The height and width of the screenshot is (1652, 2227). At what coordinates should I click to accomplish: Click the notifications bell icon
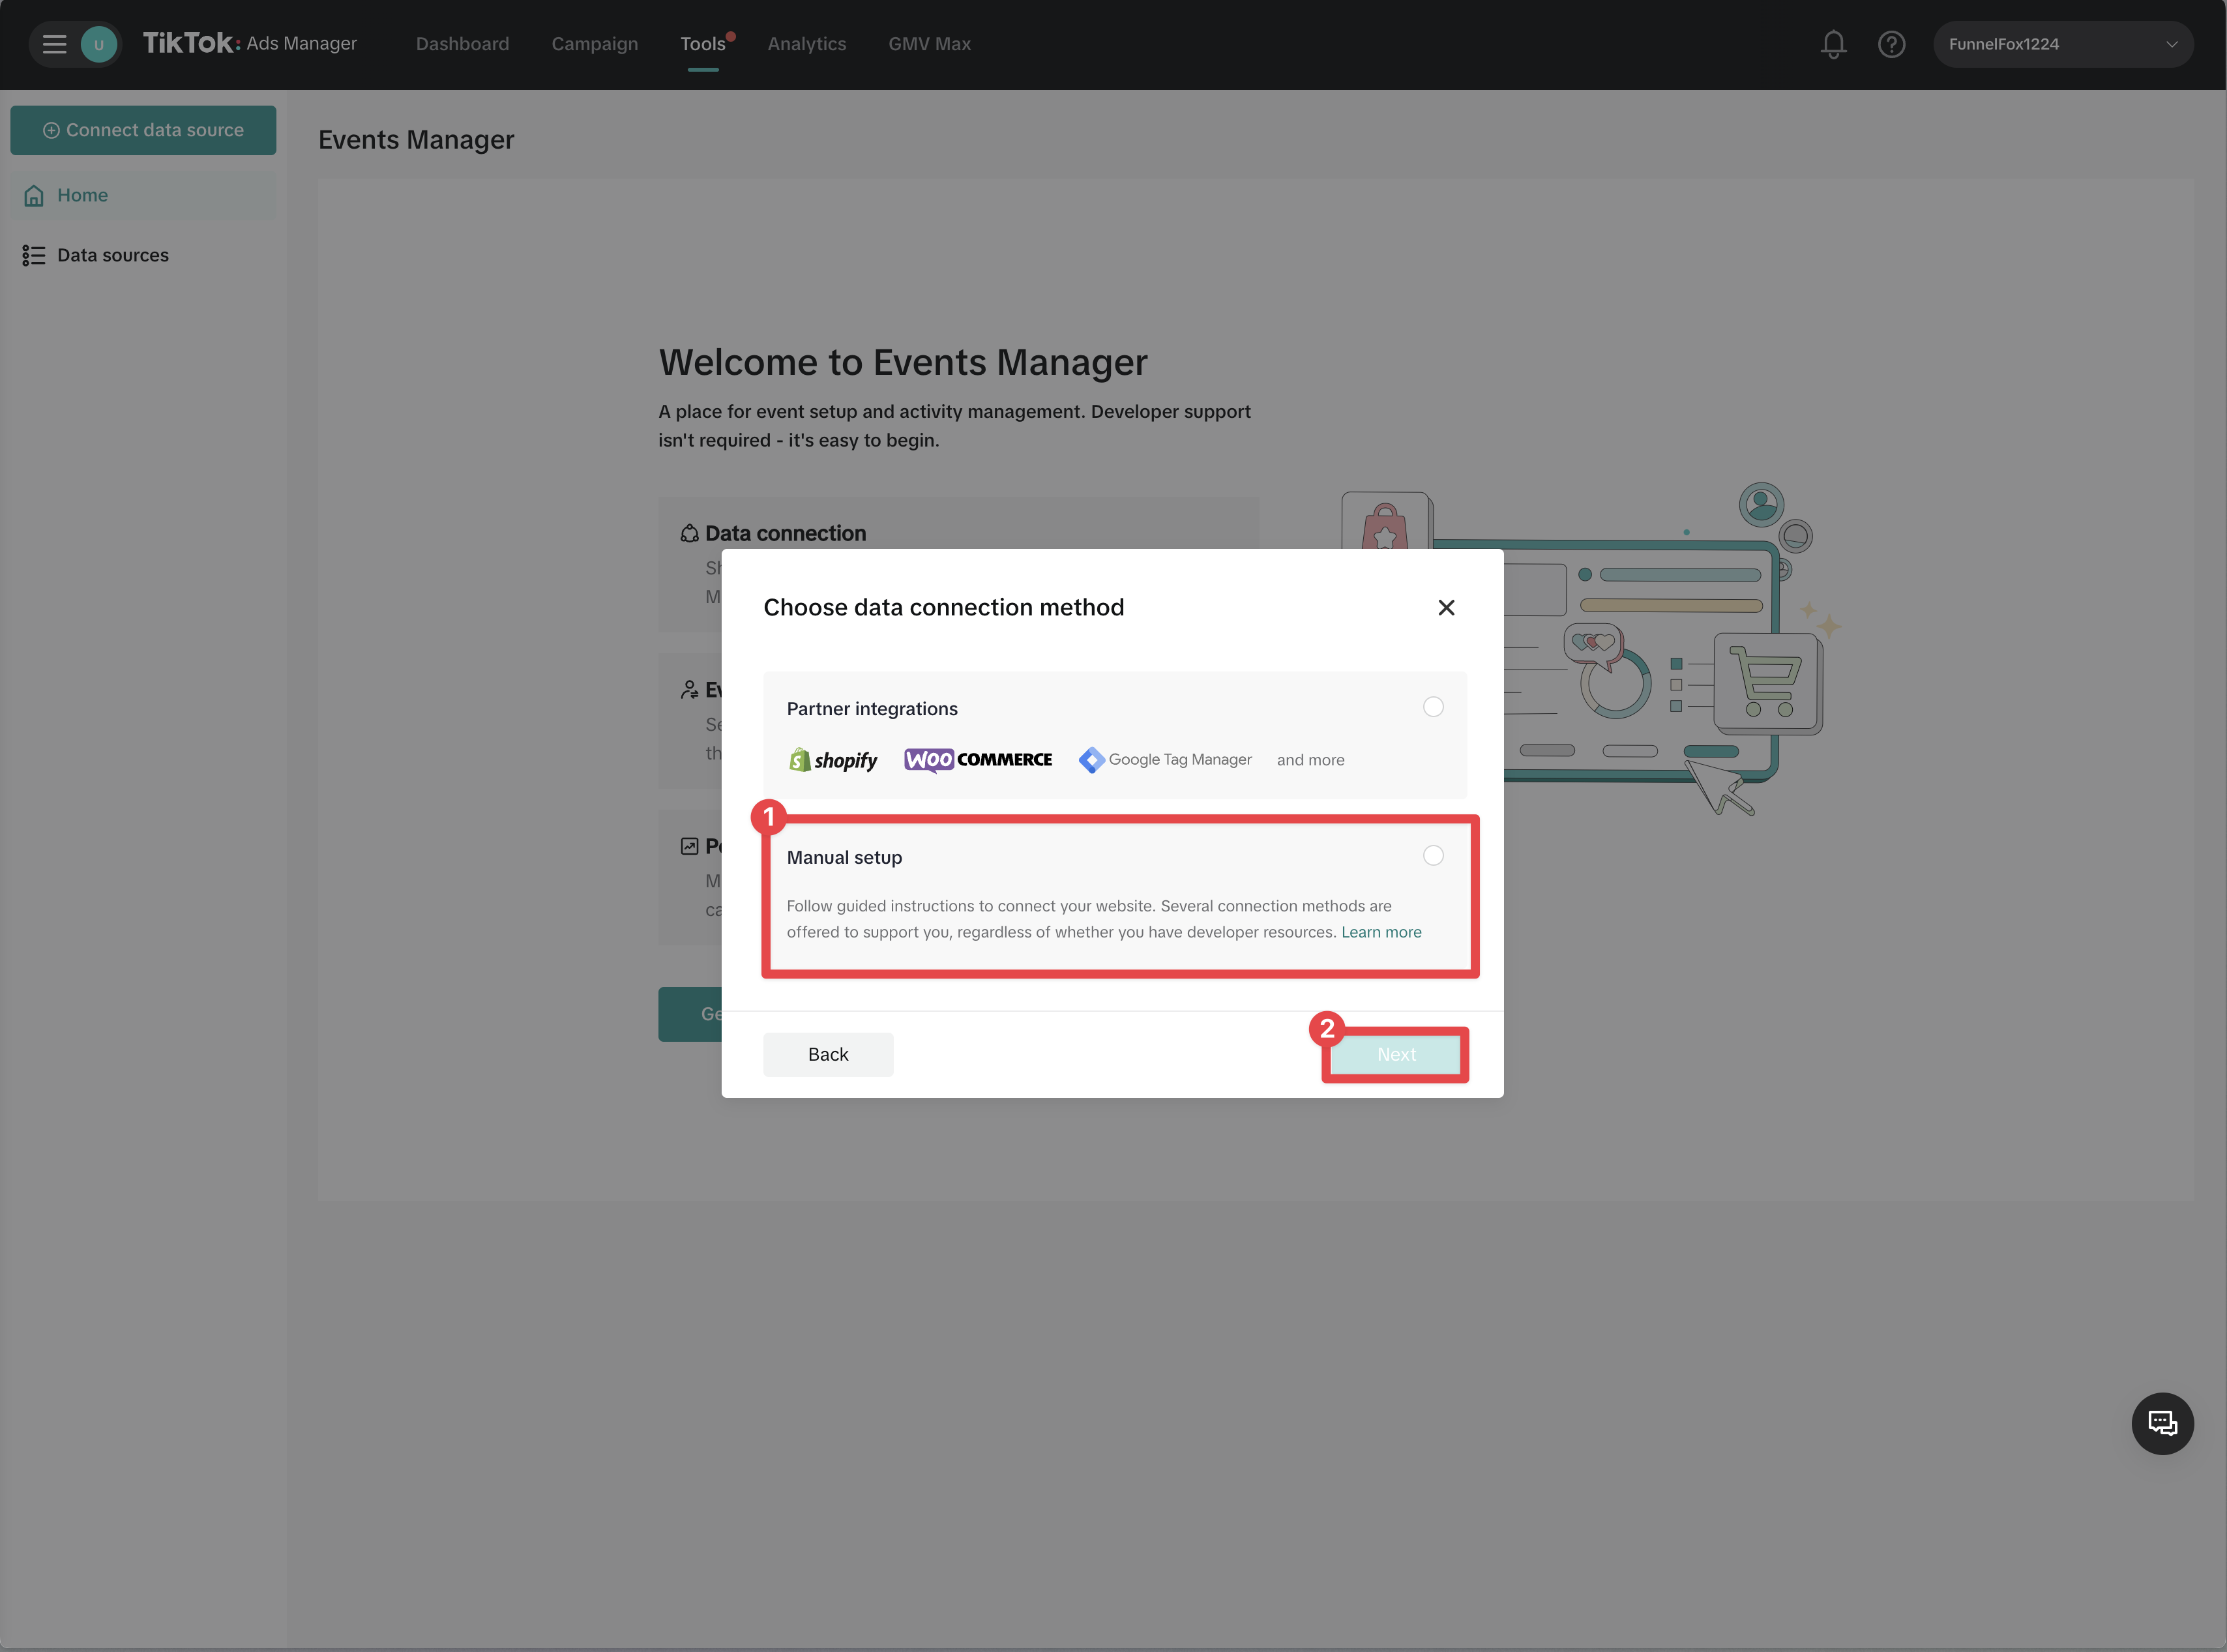pyautogui.click(x=1832, y=44)
